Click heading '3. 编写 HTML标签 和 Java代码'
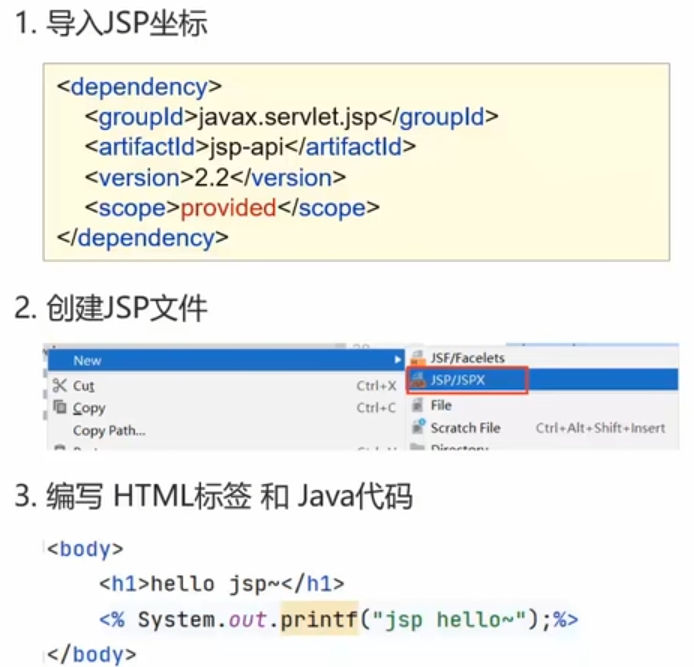The width and height of the screenshot is (694, 667). coord(214,496)
